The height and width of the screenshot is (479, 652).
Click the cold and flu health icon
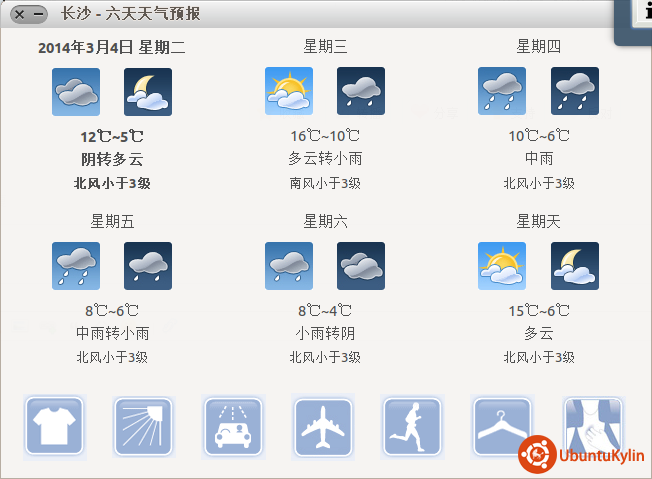(592, 427)
